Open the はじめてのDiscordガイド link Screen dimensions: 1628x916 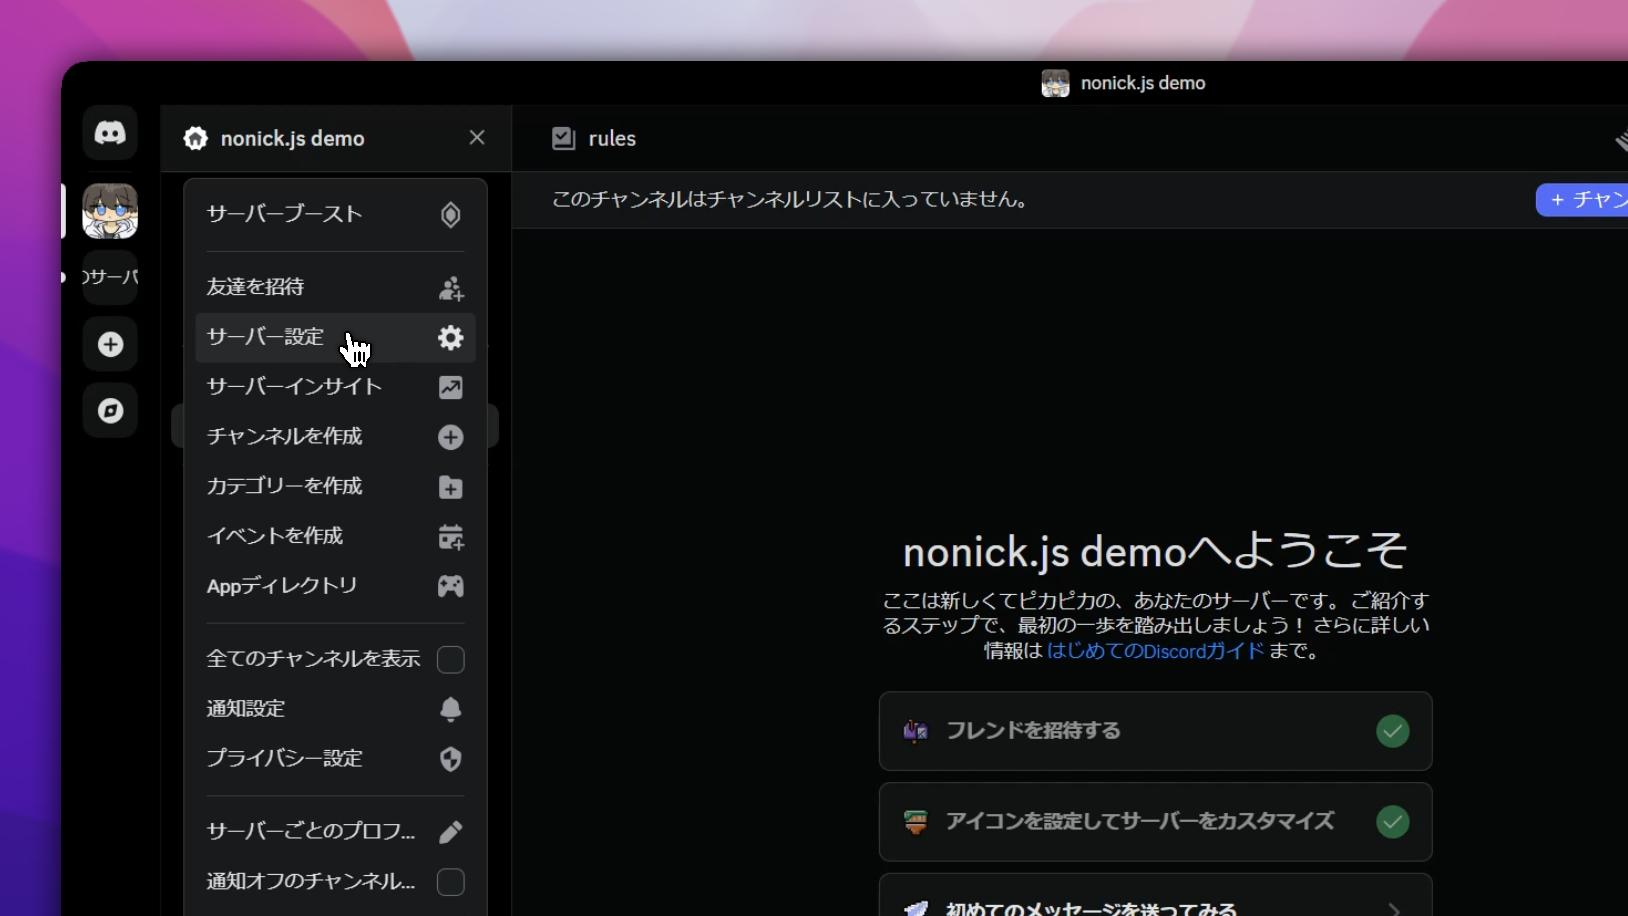[x=1156, y=651]
